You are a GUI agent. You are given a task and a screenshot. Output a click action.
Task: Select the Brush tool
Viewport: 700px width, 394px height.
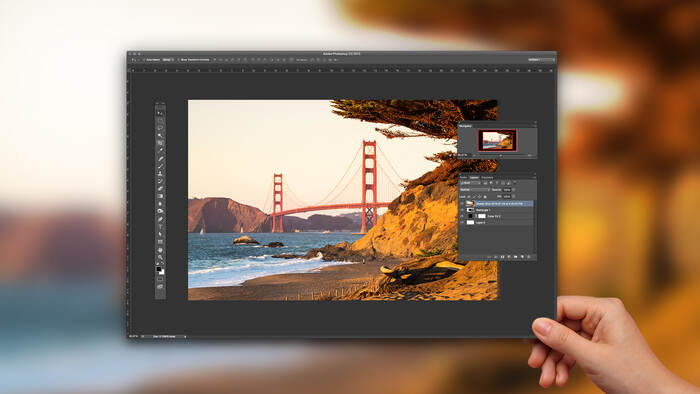pos(160,166)
